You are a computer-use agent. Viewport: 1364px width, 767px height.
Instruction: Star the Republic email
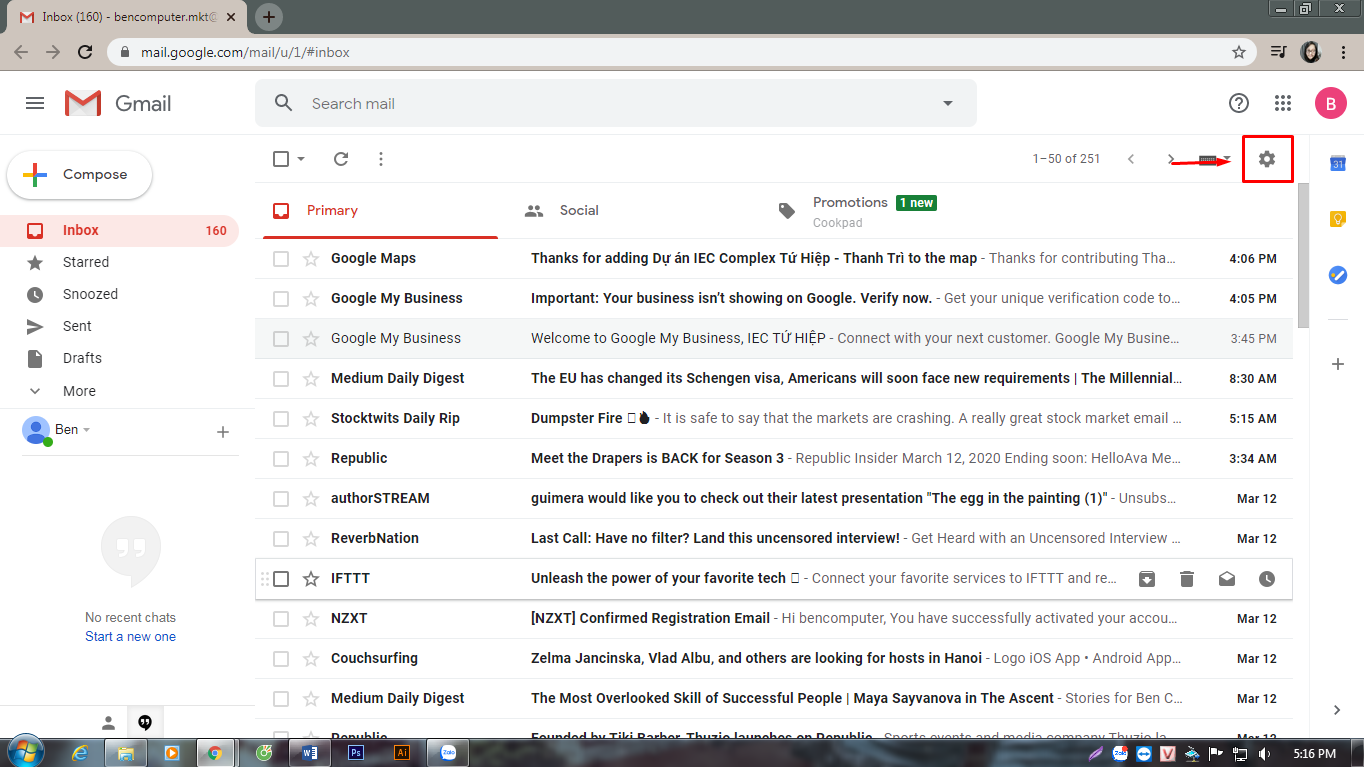pos(311,458)
